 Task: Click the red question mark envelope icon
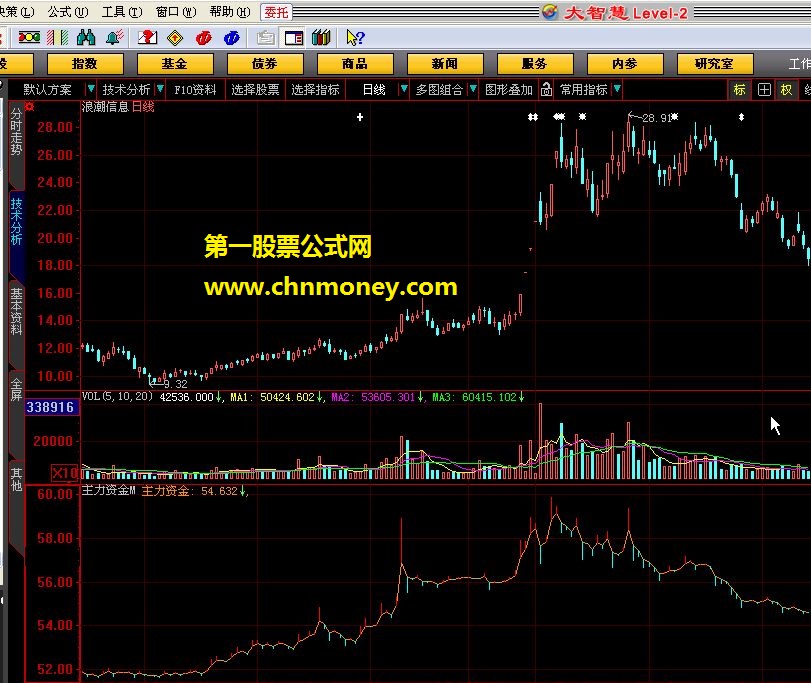point(147,38)
